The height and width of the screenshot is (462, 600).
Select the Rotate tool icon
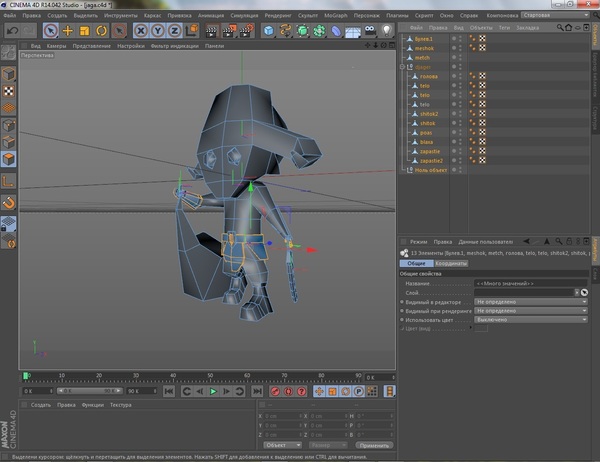click(101, 31)
